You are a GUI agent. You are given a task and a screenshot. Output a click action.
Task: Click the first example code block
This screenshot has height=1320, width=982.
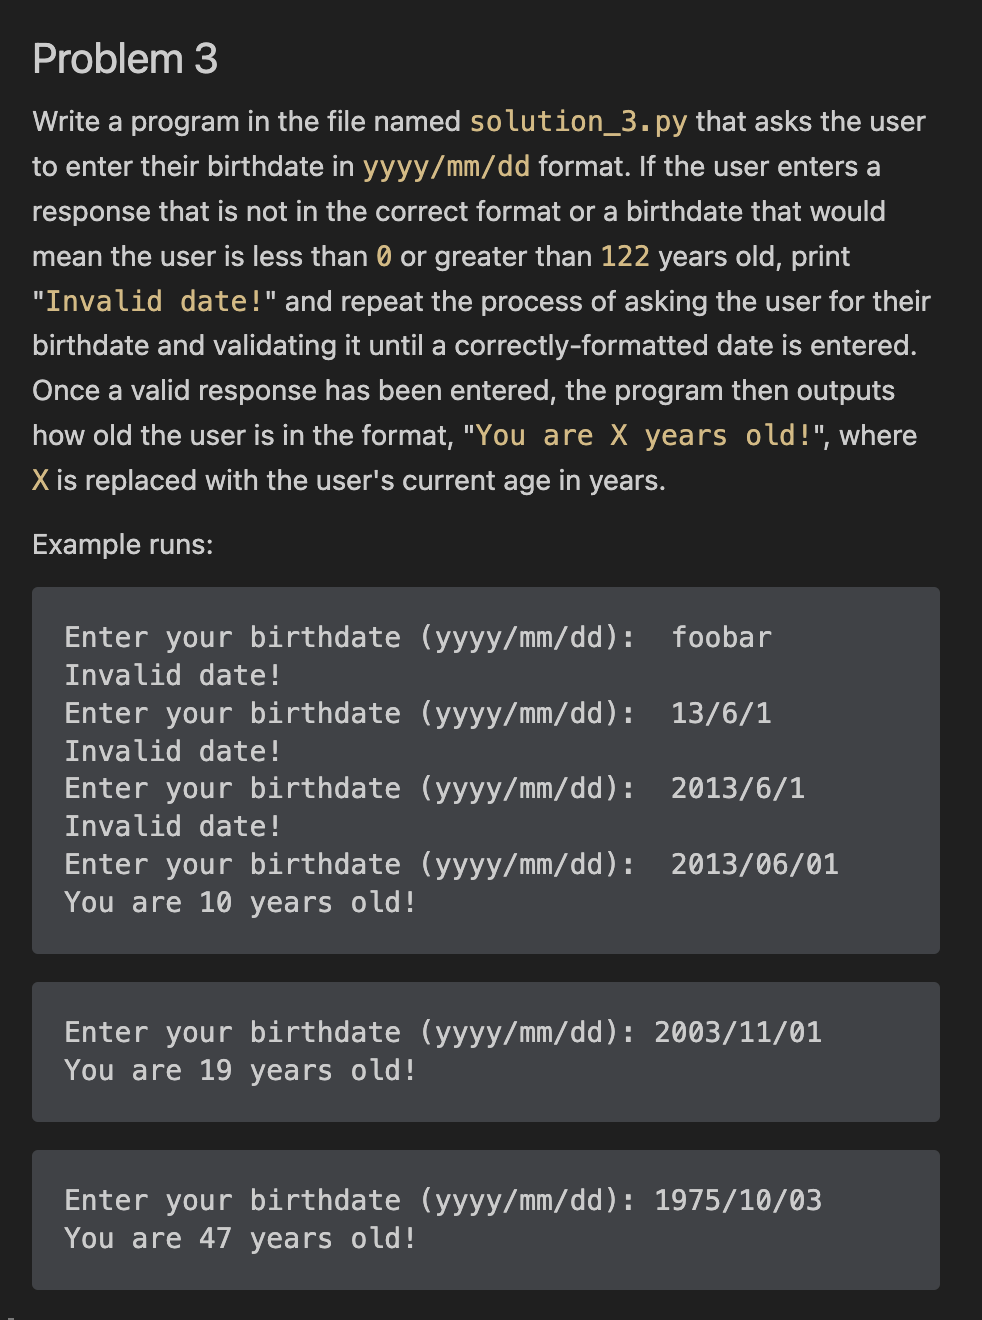click(486, 770)
